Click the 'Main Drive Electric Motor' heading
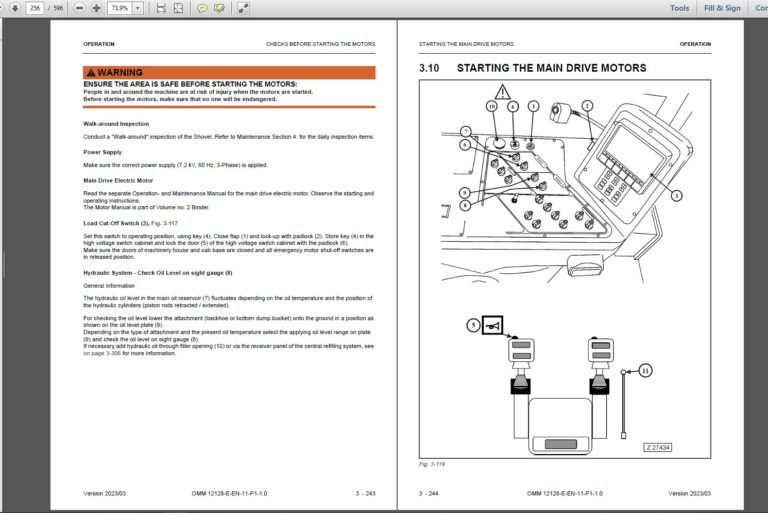 [118, 181]
